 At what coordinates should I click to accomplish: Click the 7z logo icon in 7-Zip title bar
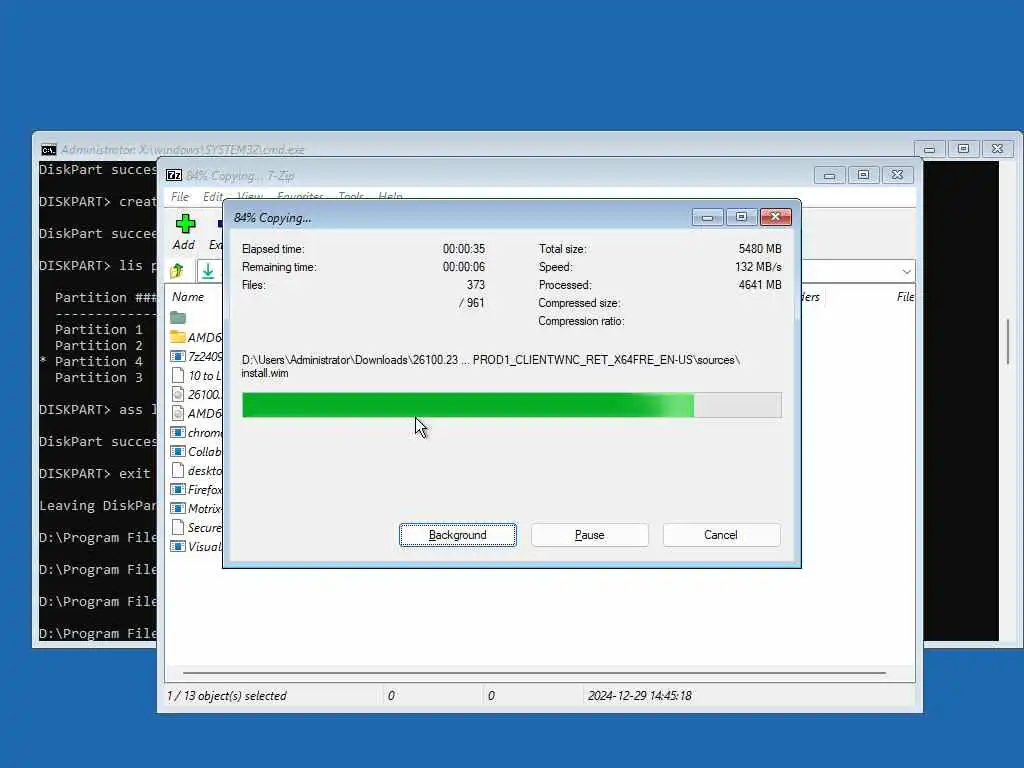(174, 175)
